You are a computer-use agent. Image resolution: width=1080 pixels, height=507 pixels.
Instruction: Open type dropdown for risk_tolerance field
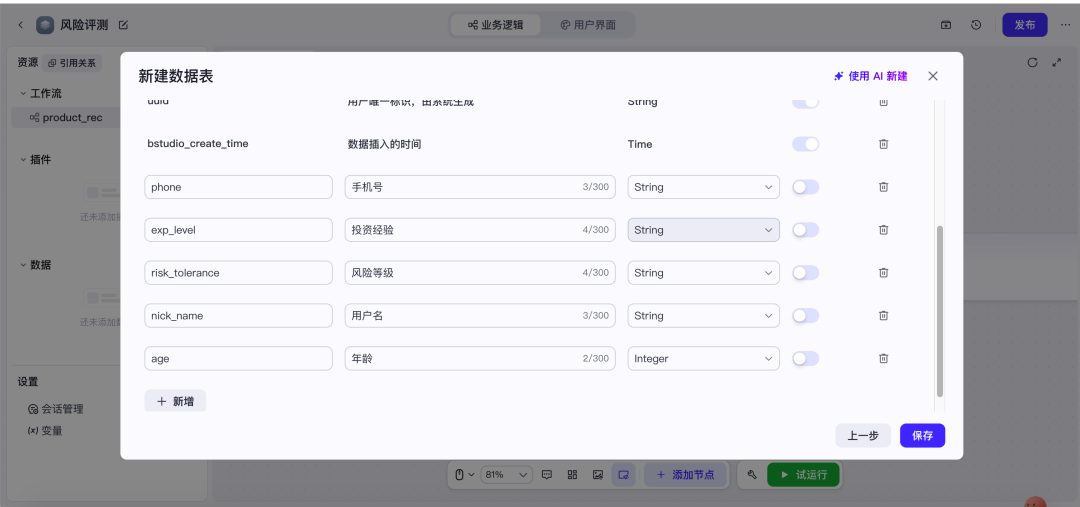coord(703,273)
